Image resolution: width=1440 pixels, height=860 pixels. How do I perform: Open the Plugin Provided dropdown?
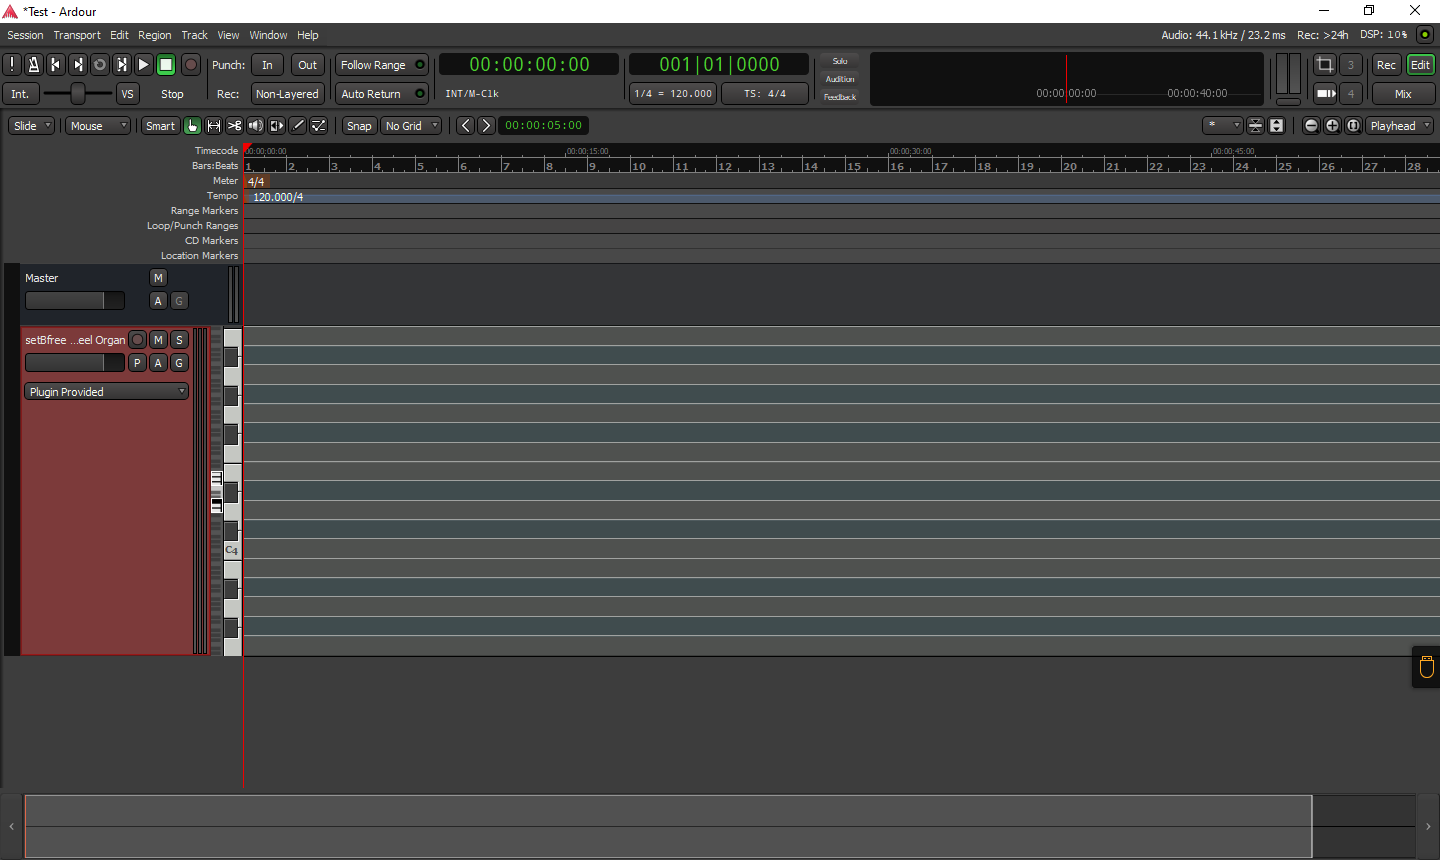pos(107,392)
